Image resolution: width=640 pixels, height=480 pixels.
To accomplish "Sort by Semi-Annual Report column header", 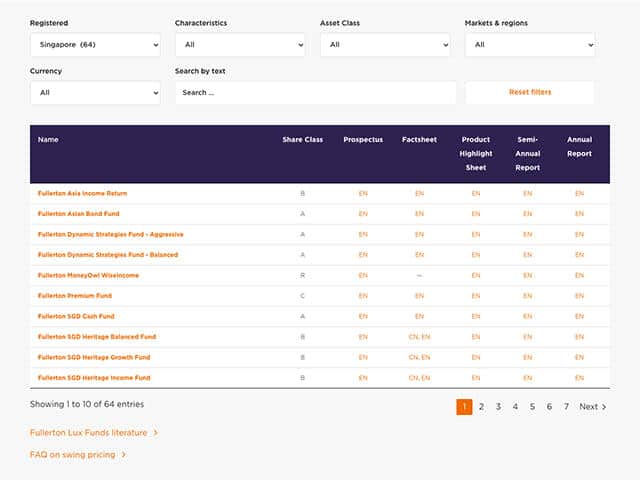I will [x=527, y=153].
